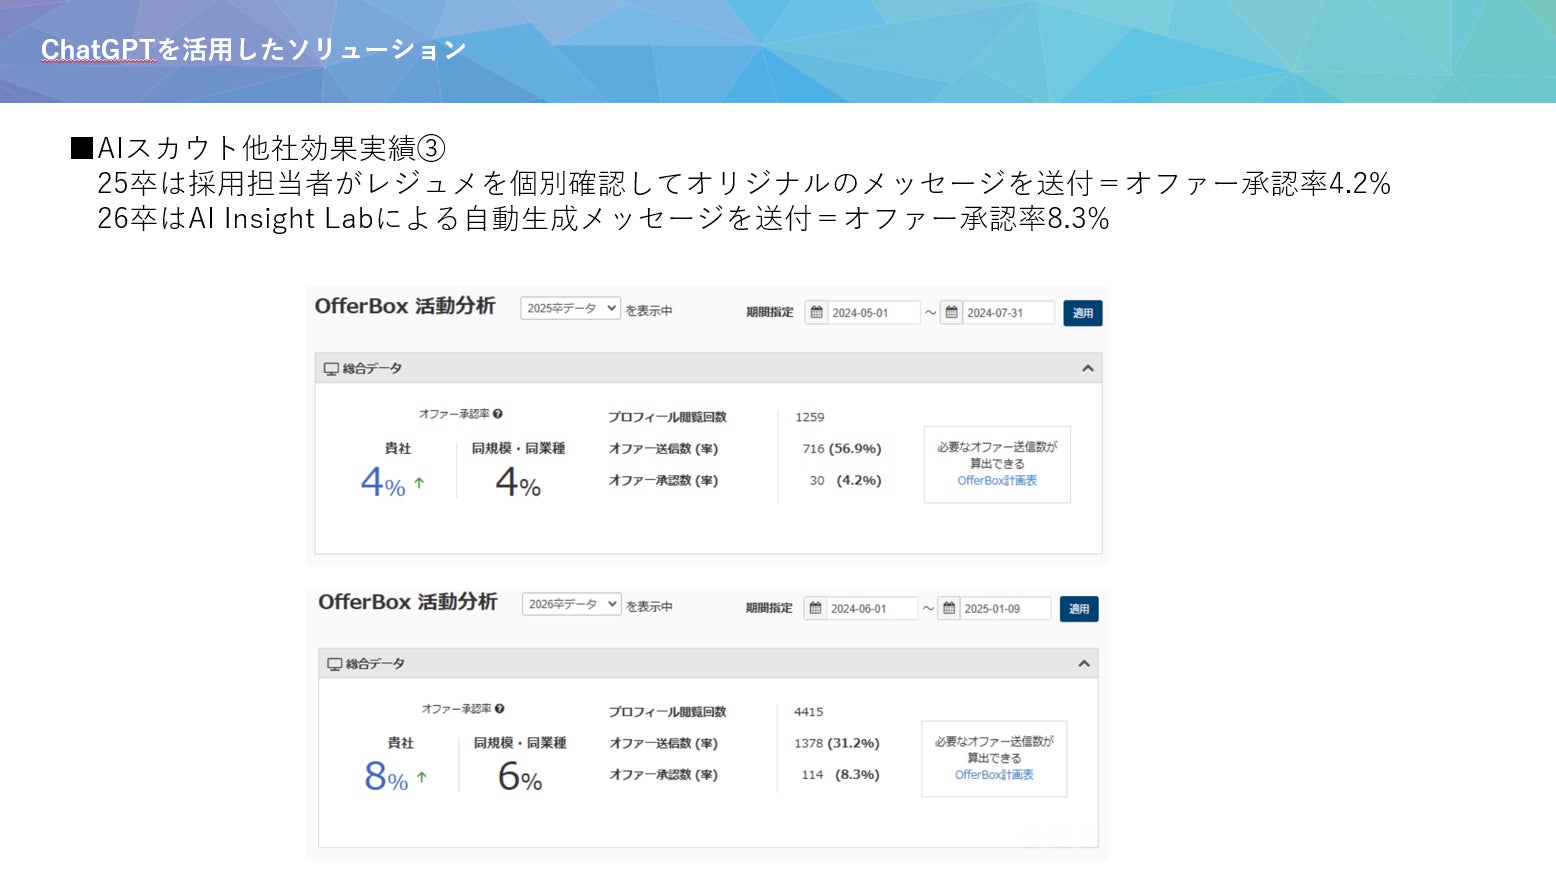Open OfferBox計画表 link in 2025卒 panel
Screen dimensions: 1556x873
(997, 481)
